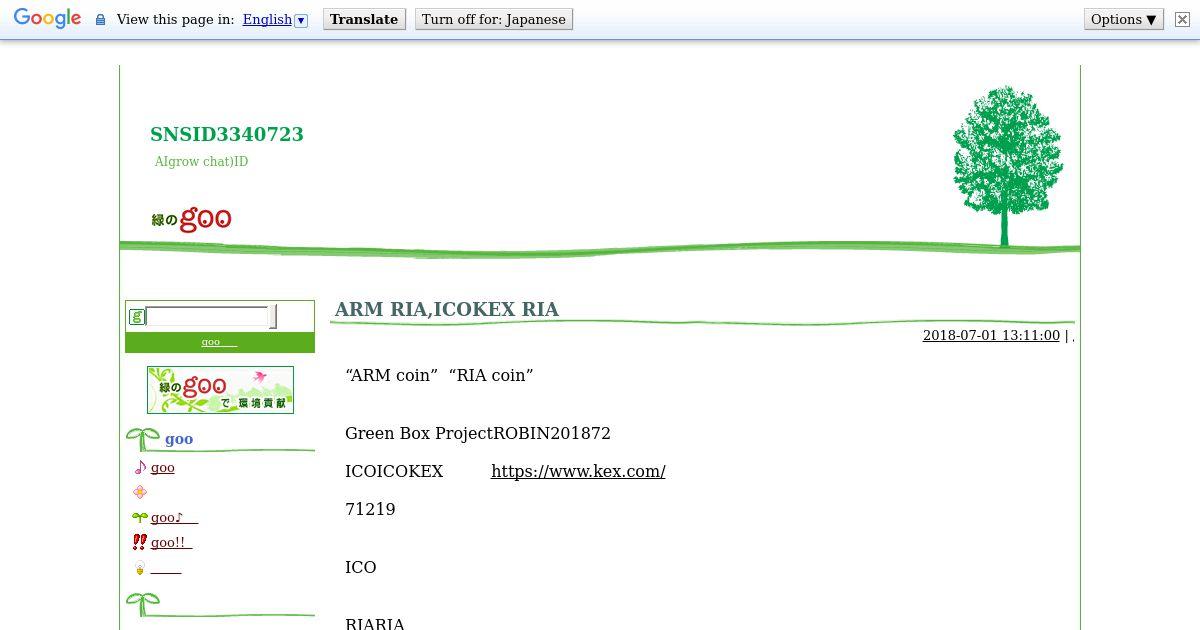Screen dimensions: 1200x630
Task: Open the goo link beside music note
Action: click(x=163, y=468)
